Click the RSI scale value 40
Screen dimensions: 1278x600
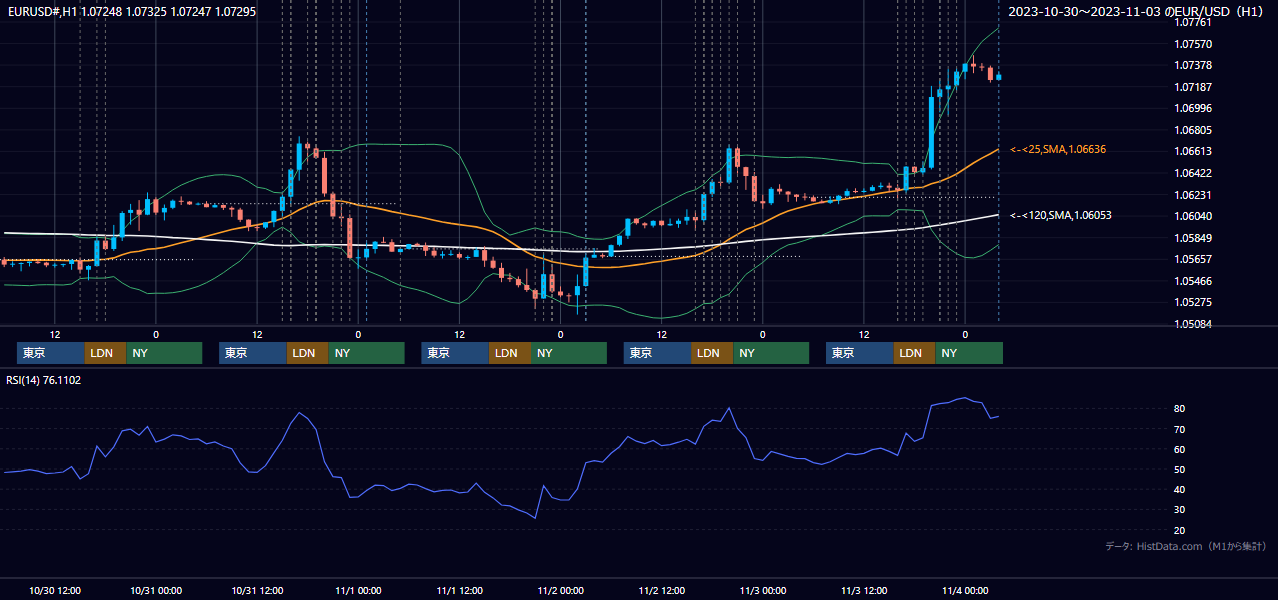tap(1180, 489)
